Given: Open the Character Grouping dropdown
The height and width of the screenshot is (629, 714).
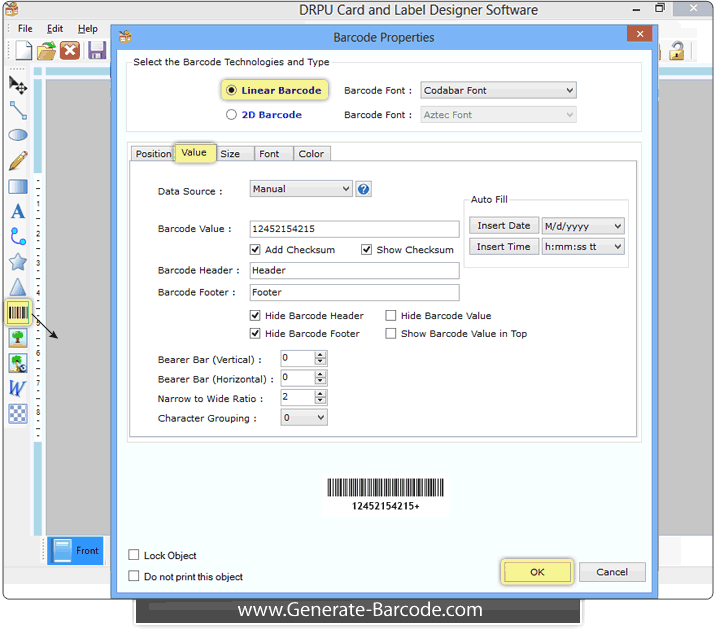Looking at the screenshot, I should click(304, 417).
